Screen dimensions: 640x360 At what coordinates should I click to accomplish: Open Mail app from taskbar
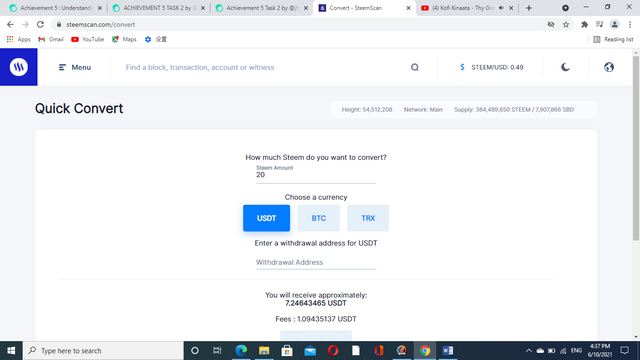tap(310, 351)
